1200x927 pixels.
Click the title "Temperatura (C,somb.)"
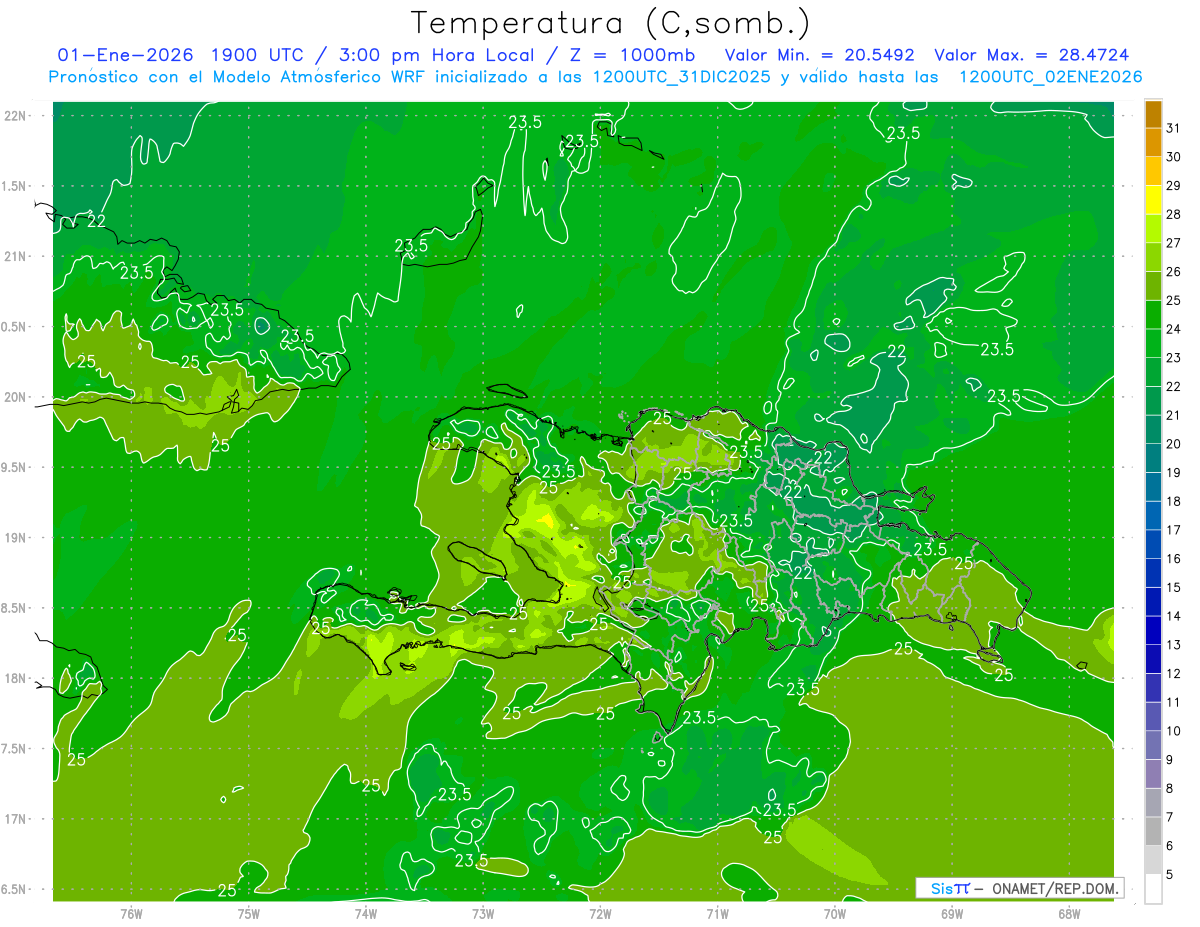(x=611, y=23)
